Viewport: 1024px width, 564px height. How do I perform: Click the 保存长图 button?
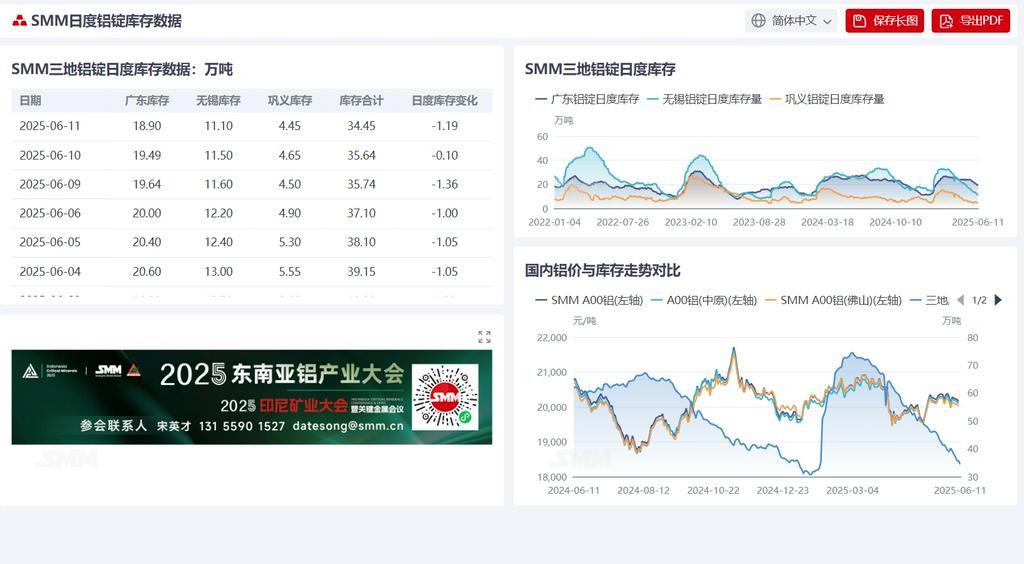[x=884, y=21]
